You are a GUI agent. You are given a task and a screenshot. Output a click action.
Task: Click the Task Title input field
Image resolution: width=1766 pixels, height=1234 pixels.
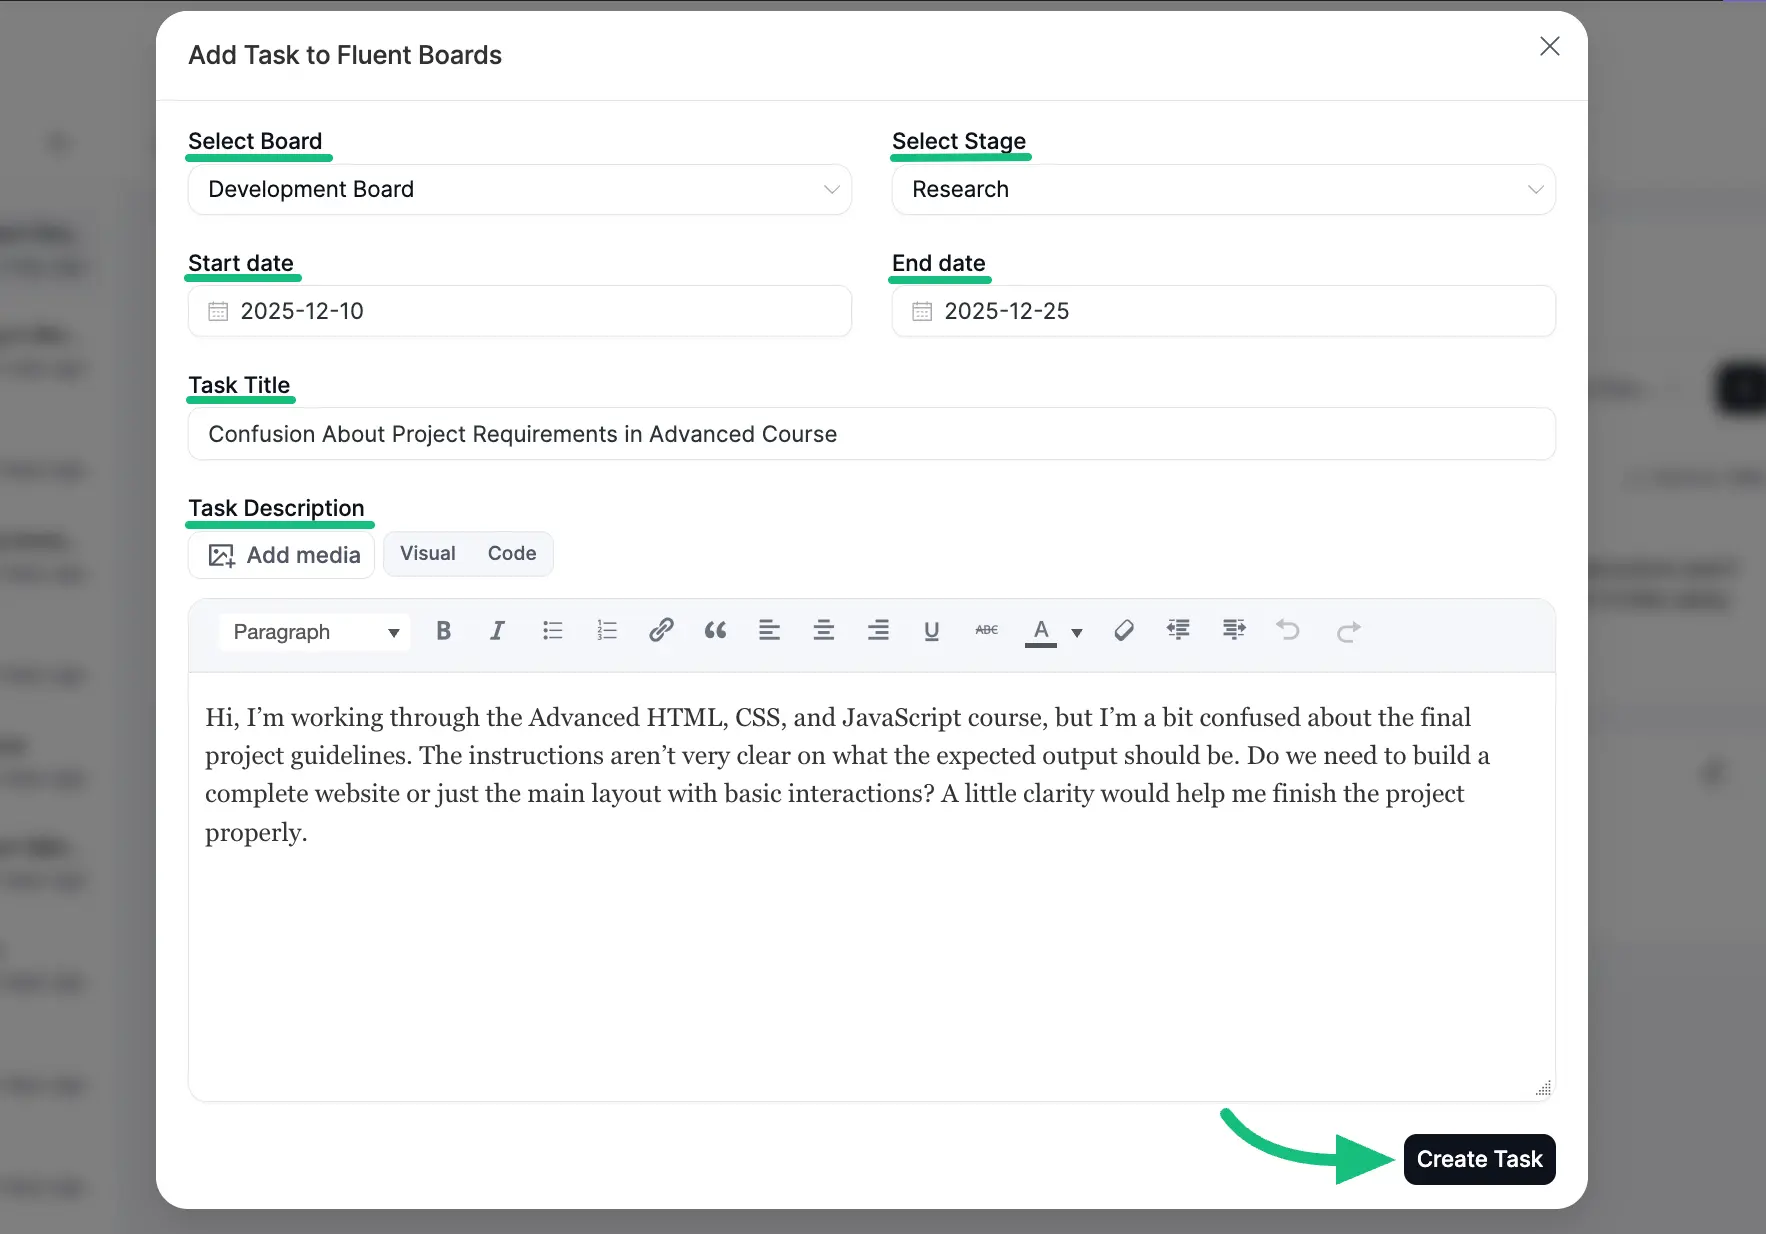[x=870, y=434]
